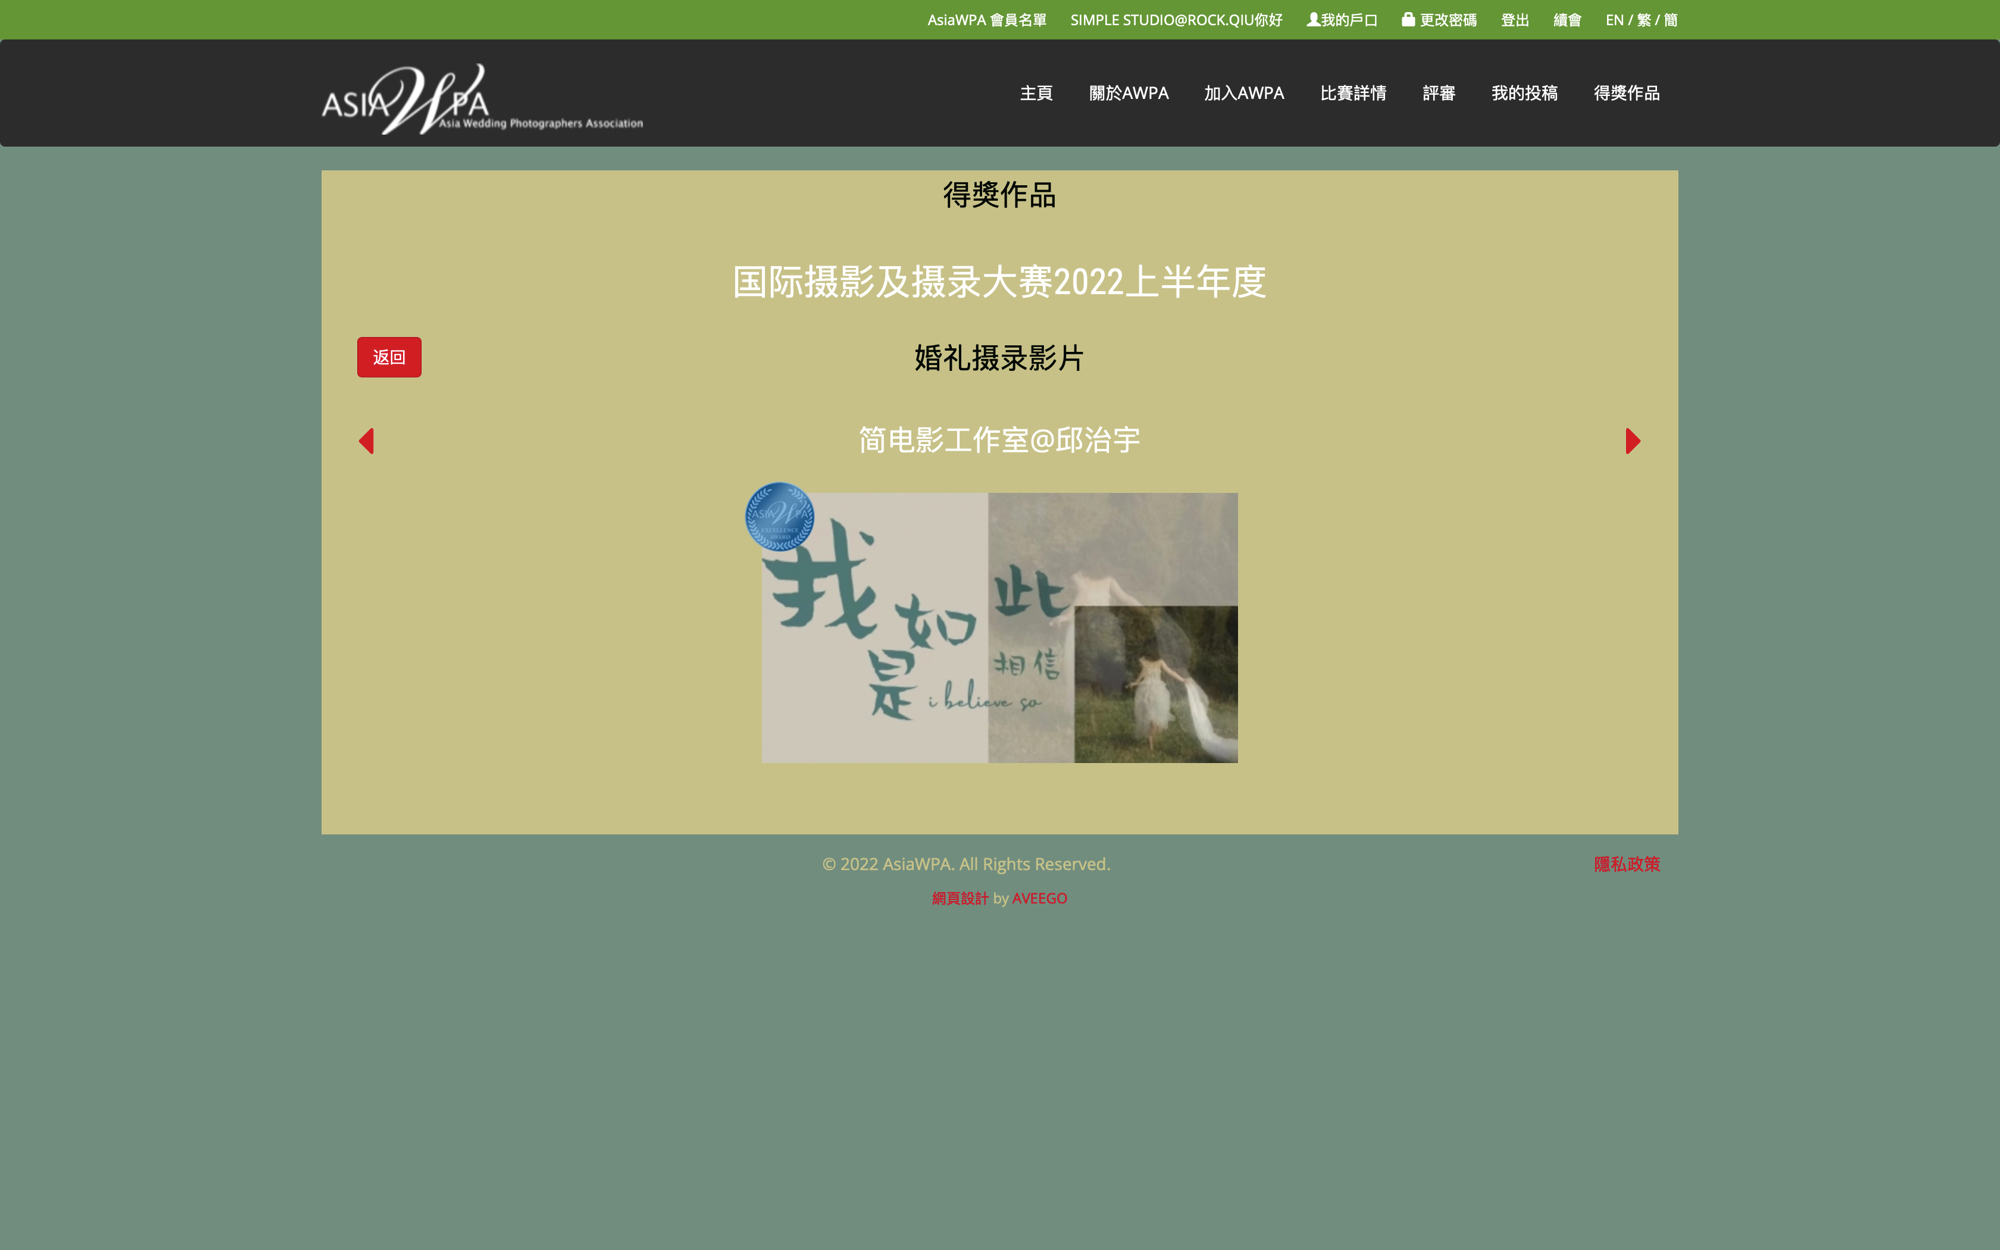Image resolution: width=2000 pixels, height=1250 pixels.
Task: Open the 主頁 home menu
Action: pyautogui.click(x=1036, y=93)
